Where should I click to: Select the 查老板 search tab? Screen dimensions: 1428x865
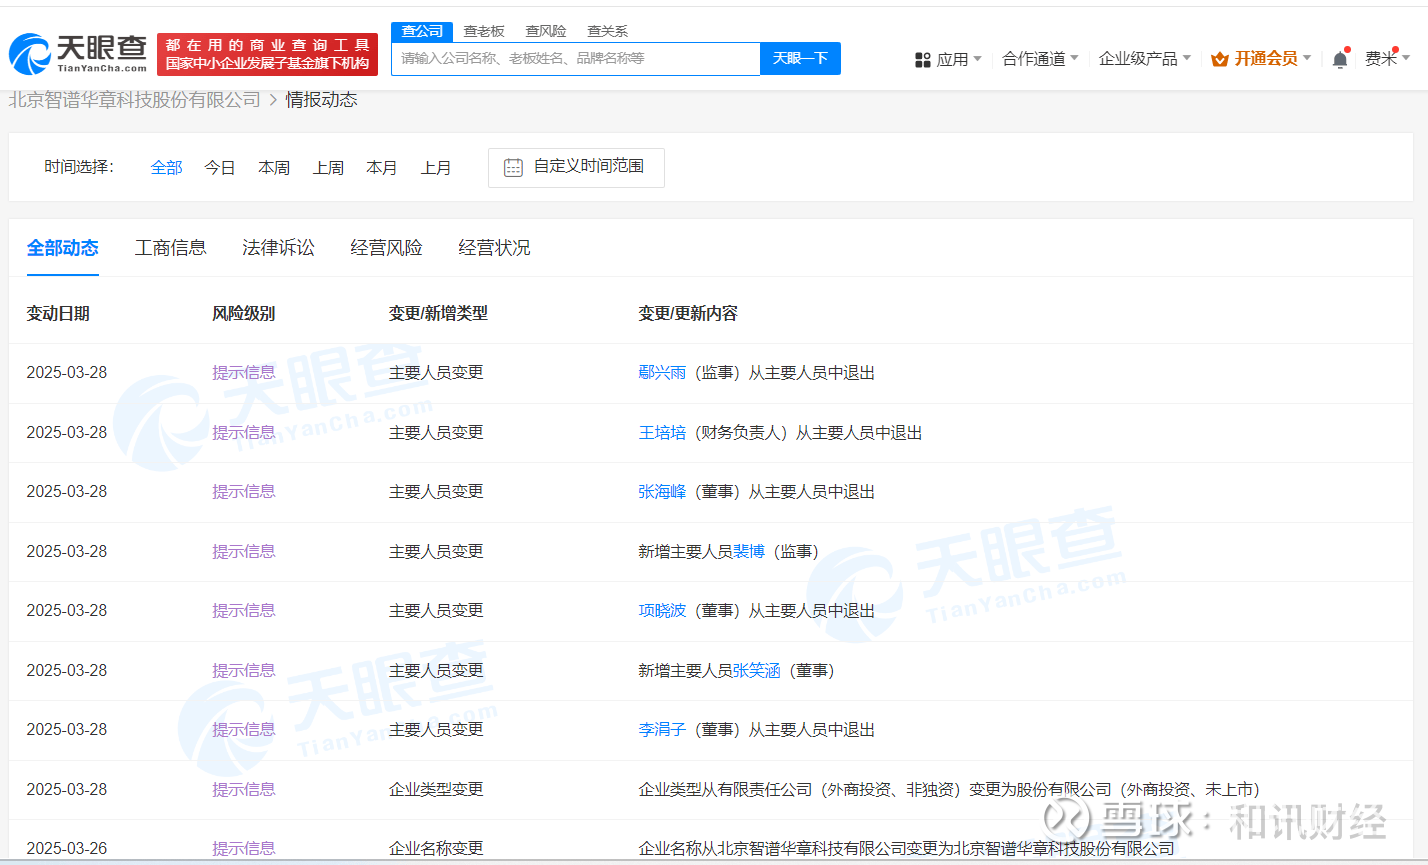pyautogui.click(x=484, y=31)
